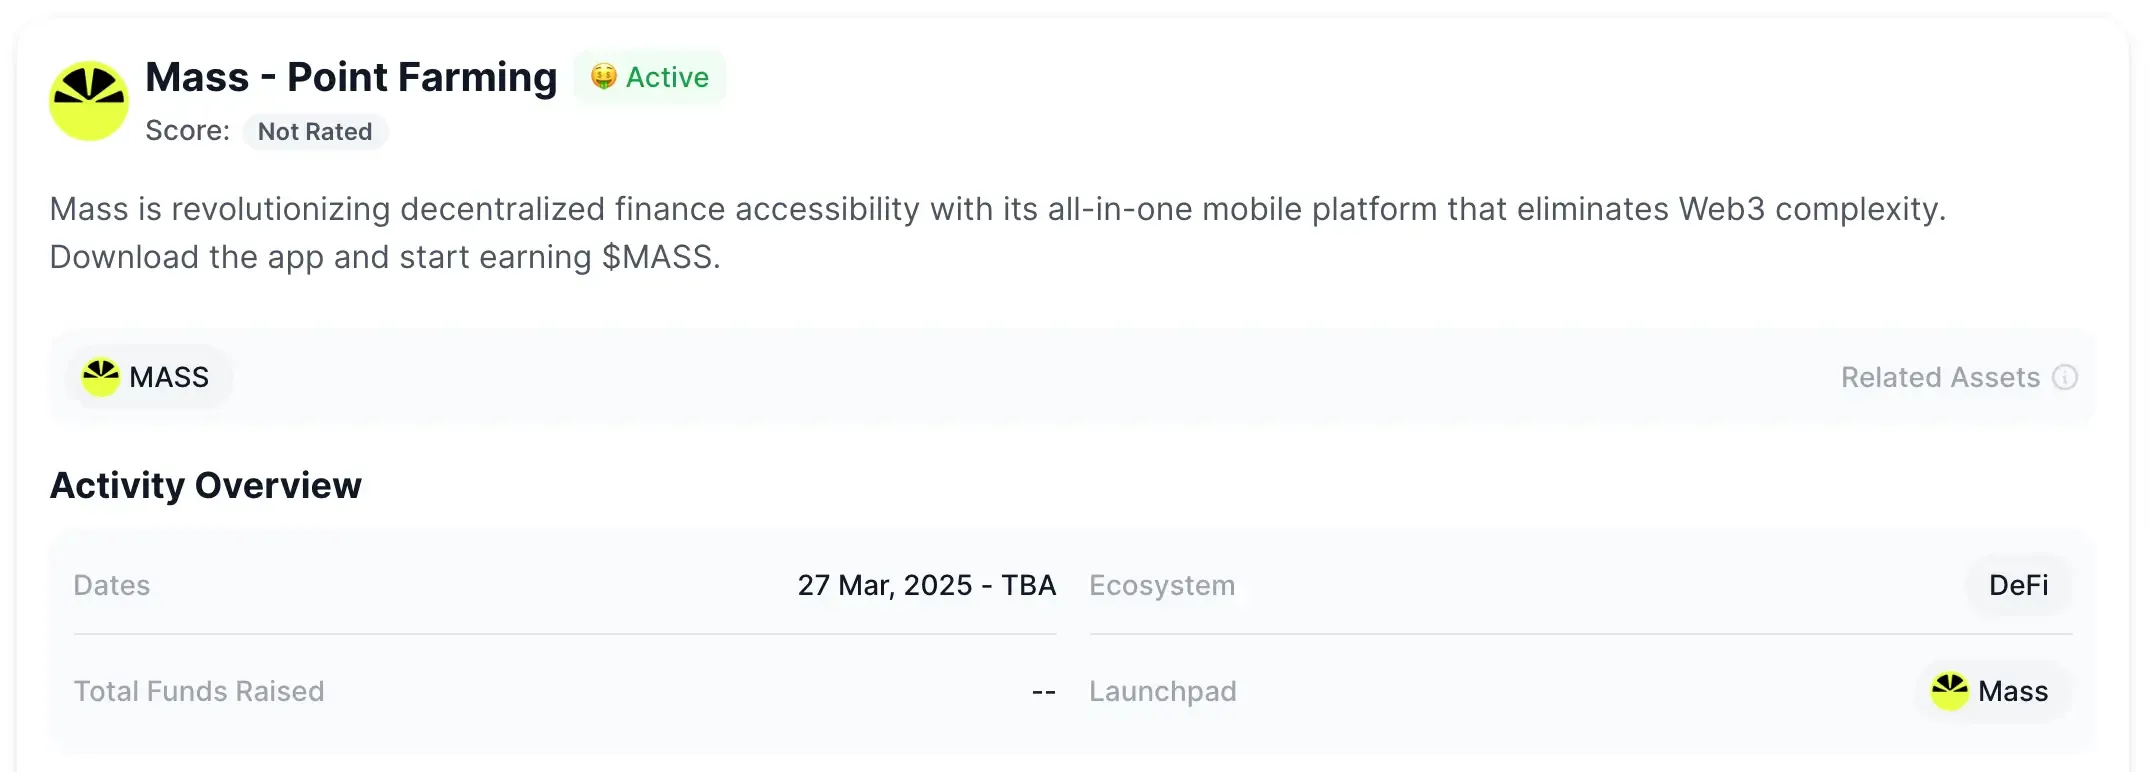Click the Mass - Point Farming title
This screenshot has height=772, width=2150.
pyautogui.click(x=351, y=77)
